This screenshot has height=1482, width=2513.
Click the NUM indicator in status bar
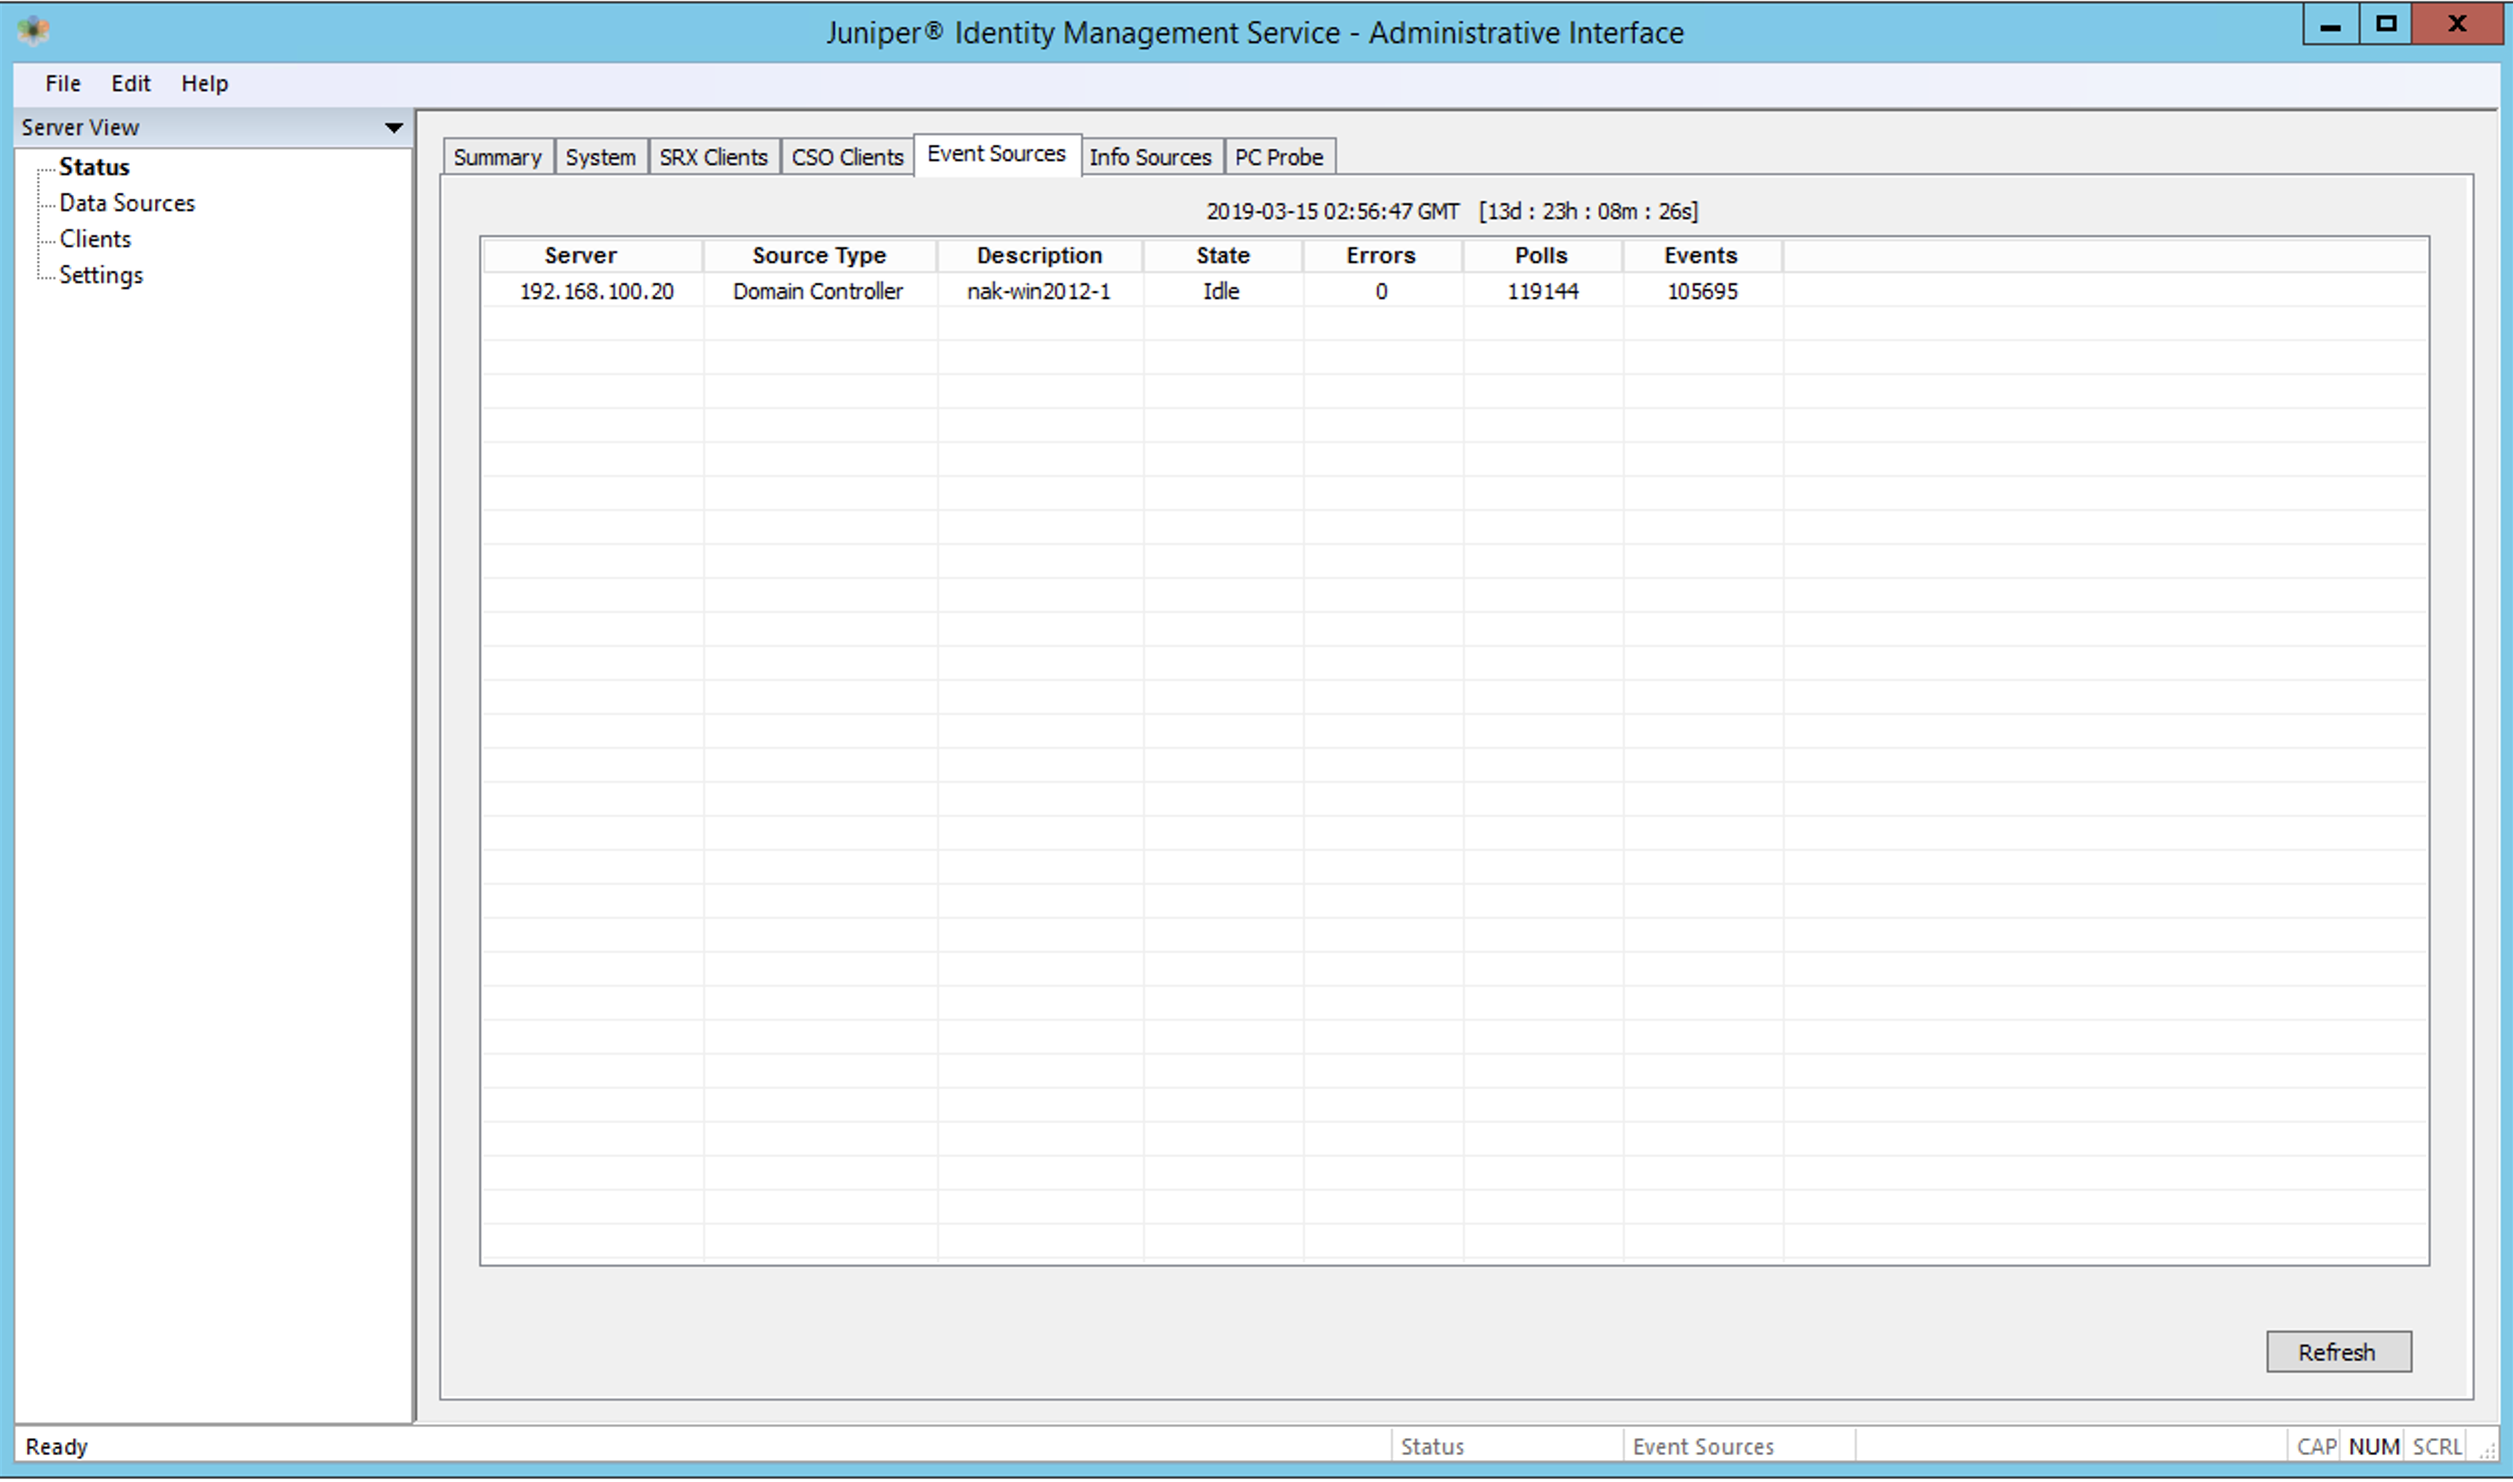(x=2374, y=1447)
